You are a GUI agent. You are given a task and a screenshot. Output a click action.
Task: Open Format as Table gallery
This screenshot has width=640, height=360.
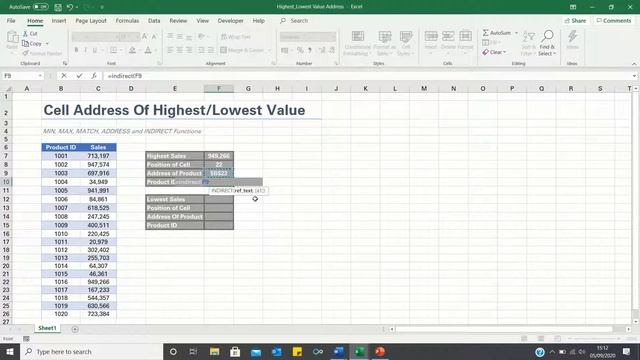coord(384,43)
